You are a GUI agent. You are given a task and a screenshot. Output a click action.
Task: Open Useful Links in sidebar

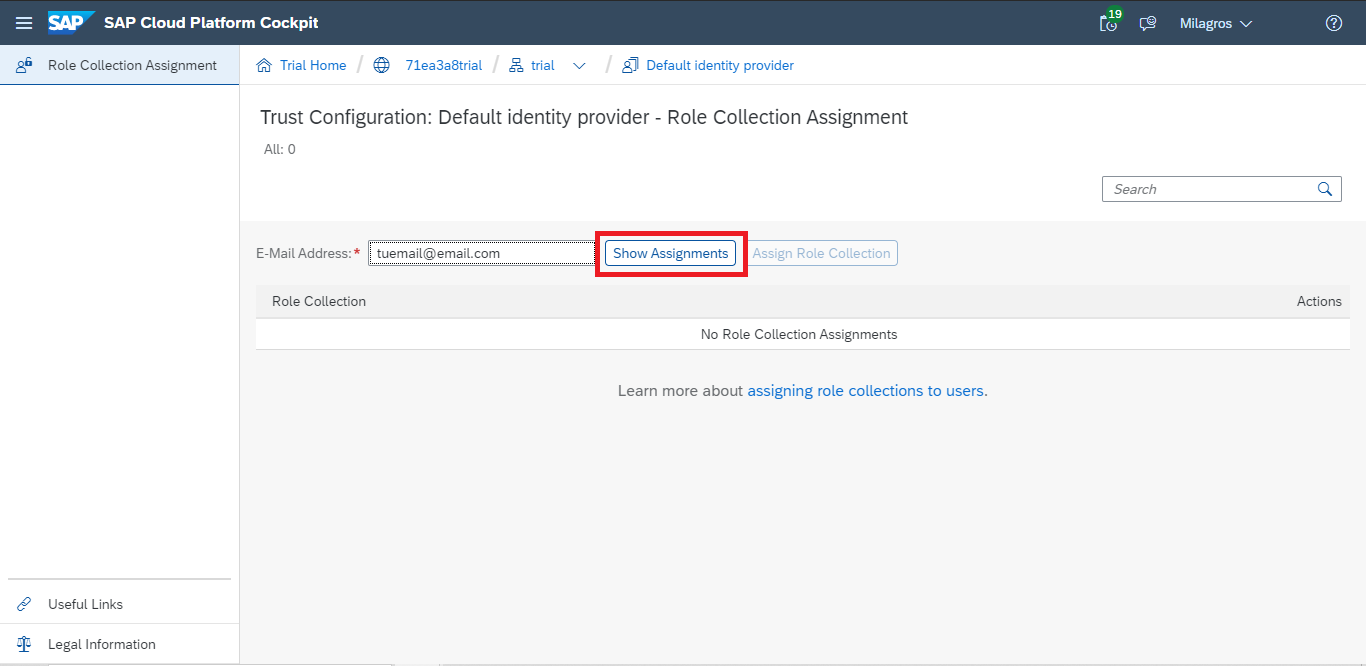pos(85,604)
